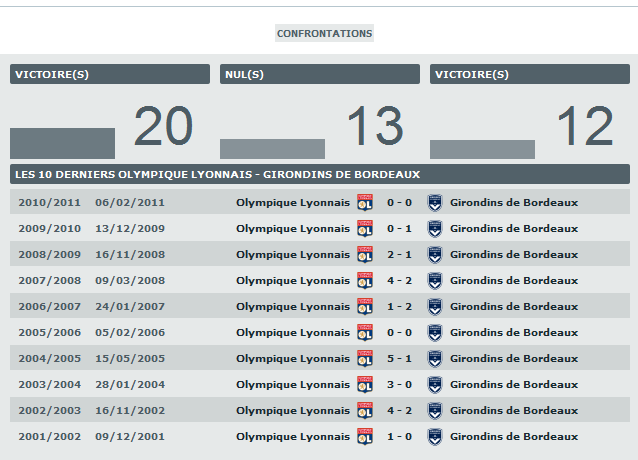Click the 5 - 1 score from 15/05/2005
Viewport: 638px width, 460px height.
400,359
